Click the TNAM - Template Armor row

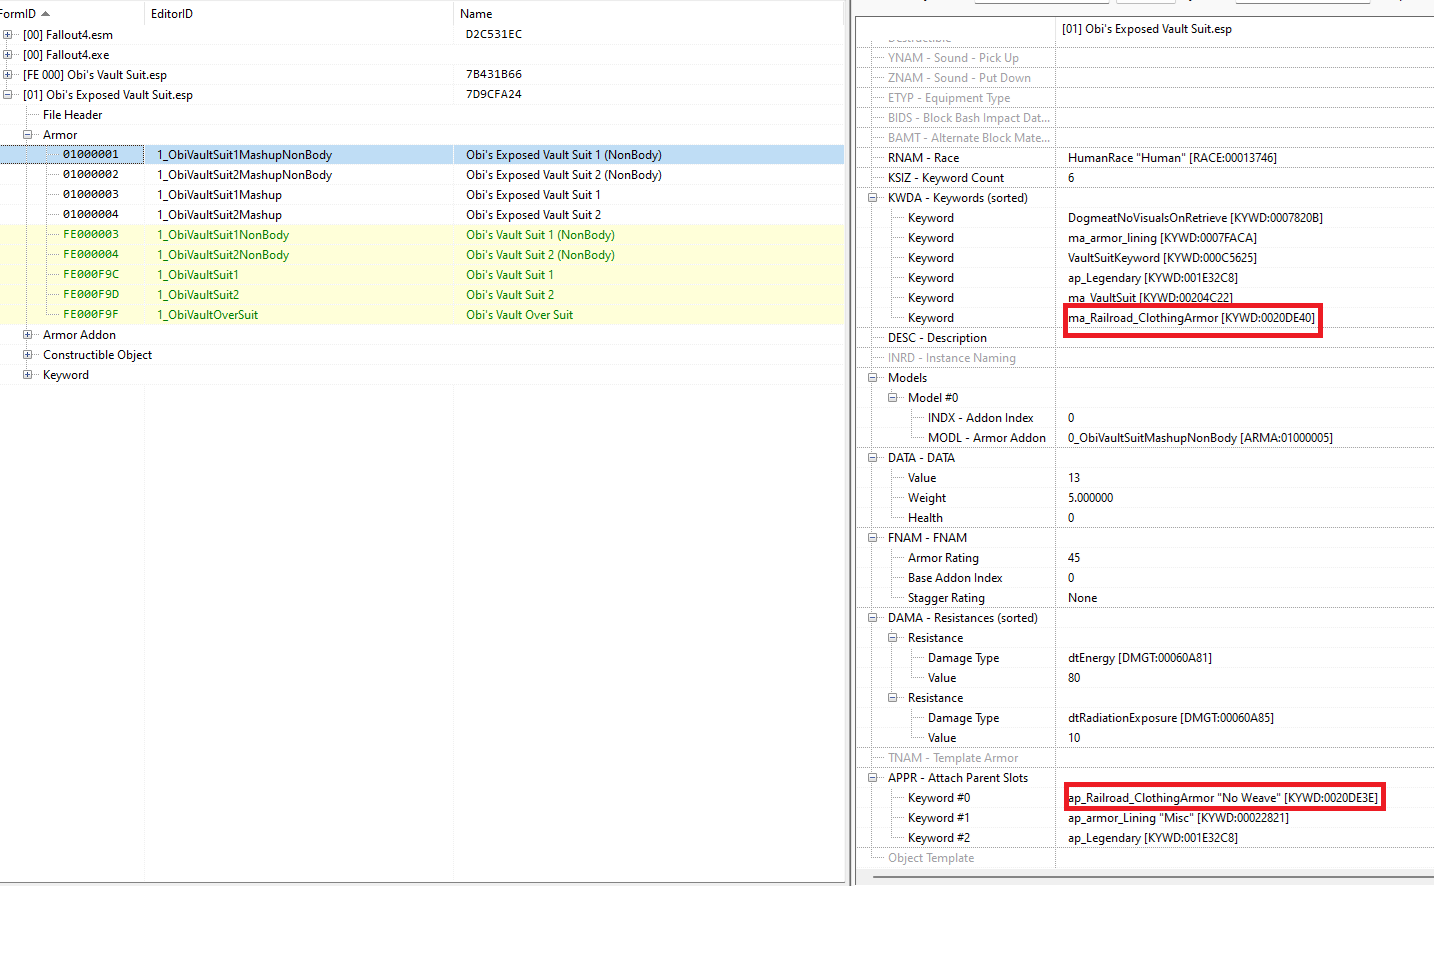[x=1145, y=758]
